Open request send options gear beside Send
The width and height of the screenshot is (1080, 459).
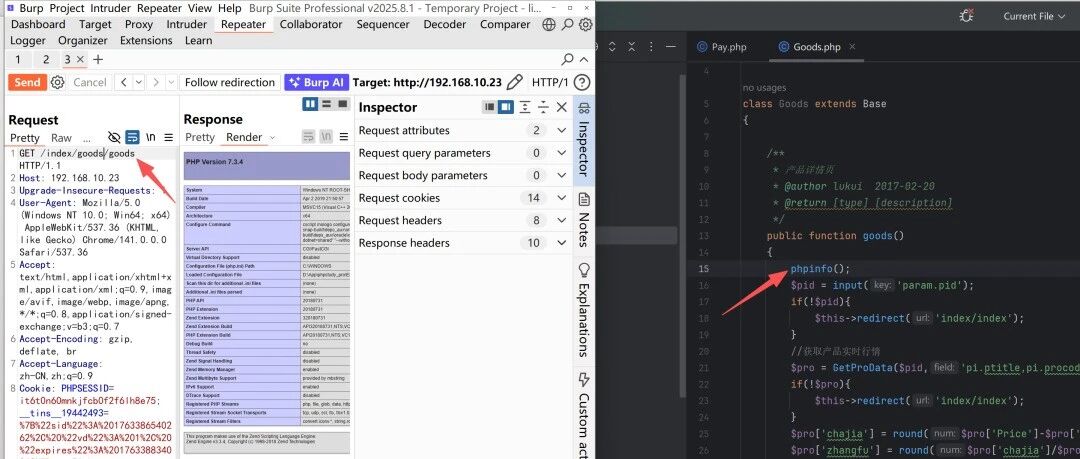(x=58, y=83)
